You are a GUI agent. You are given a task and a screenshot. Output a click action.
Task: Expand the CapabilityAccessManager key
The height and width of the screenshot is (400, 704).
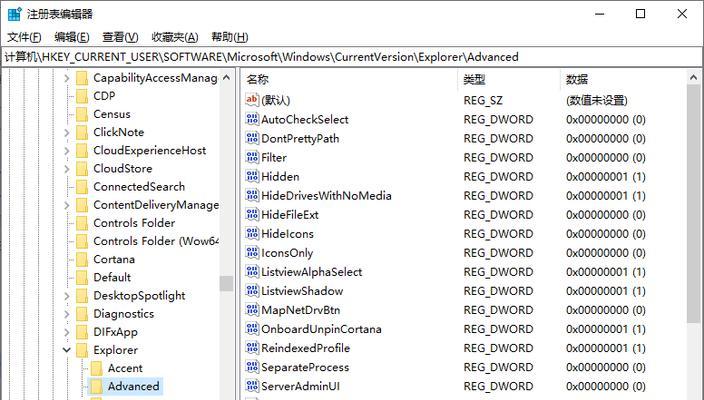(x=67, y=78)
